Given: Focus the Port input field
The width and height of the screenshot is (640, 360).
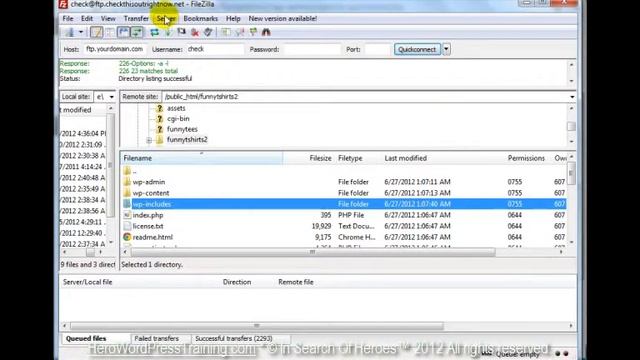Looking at the screenshot, I should (x=377, y=49).
